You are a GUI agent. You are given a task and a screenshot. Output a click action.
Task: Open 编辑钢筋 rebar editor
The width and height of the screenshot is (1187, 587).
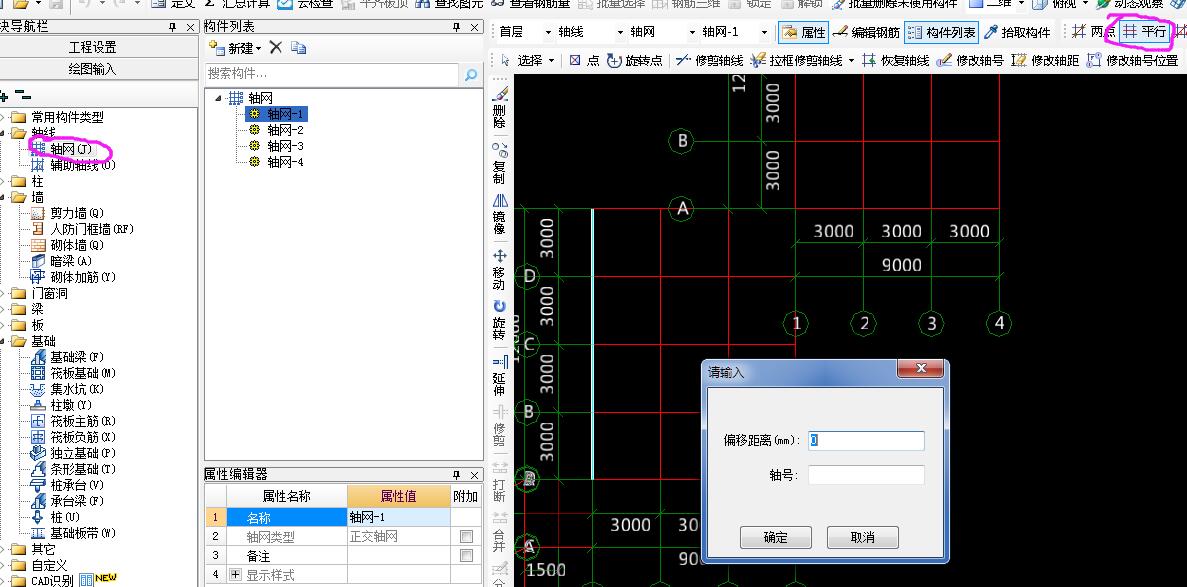(866, 33)
